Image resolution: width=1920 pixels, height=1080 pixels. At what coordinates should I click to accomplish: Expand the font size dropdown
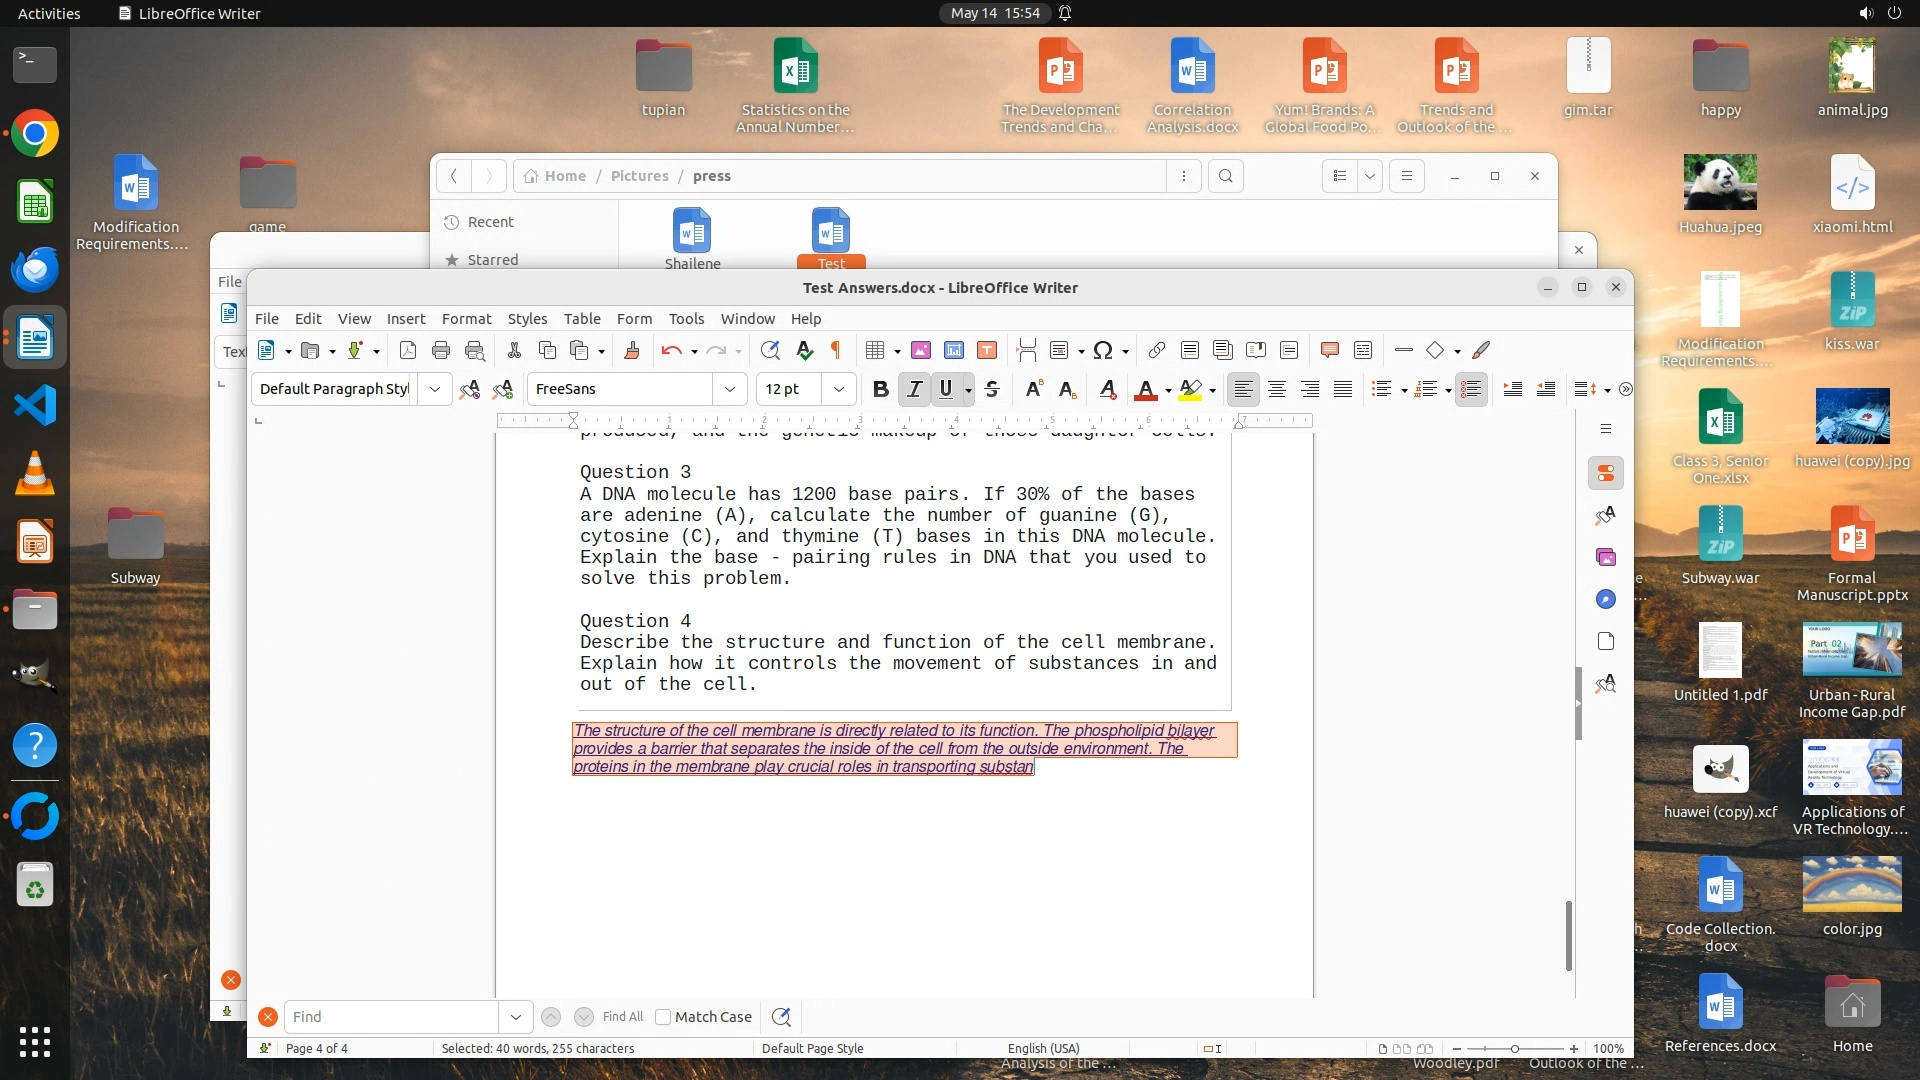[839, 389]
